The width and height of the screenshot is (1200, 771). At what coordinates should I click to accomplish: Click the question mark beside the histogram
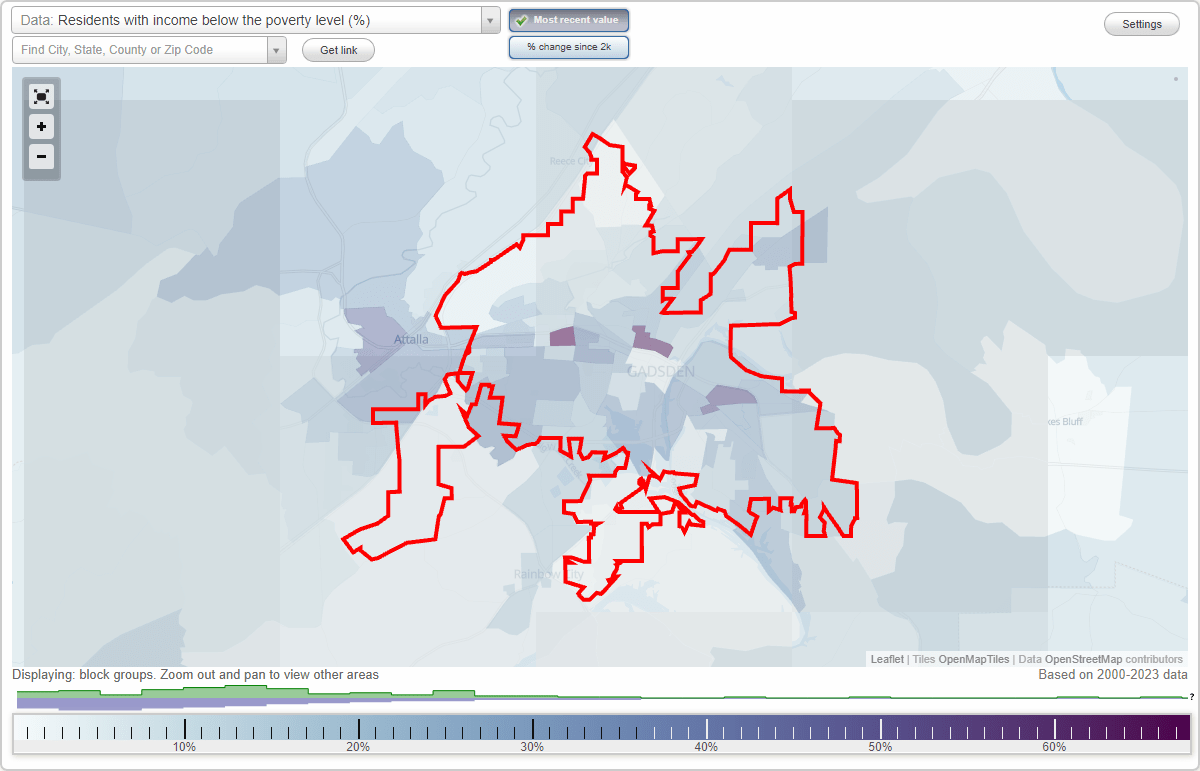pos(1192,696)
